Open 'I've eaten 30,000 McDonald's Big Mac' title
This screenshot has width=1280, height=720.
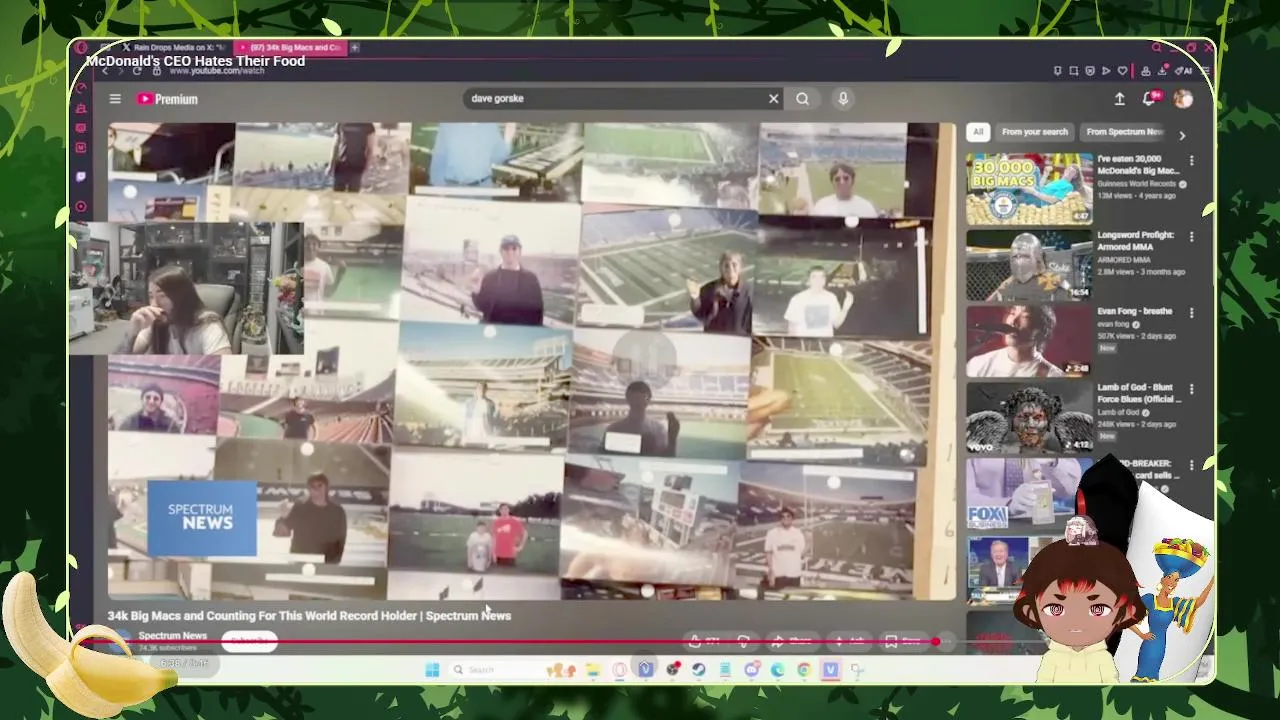point(1137,165)
